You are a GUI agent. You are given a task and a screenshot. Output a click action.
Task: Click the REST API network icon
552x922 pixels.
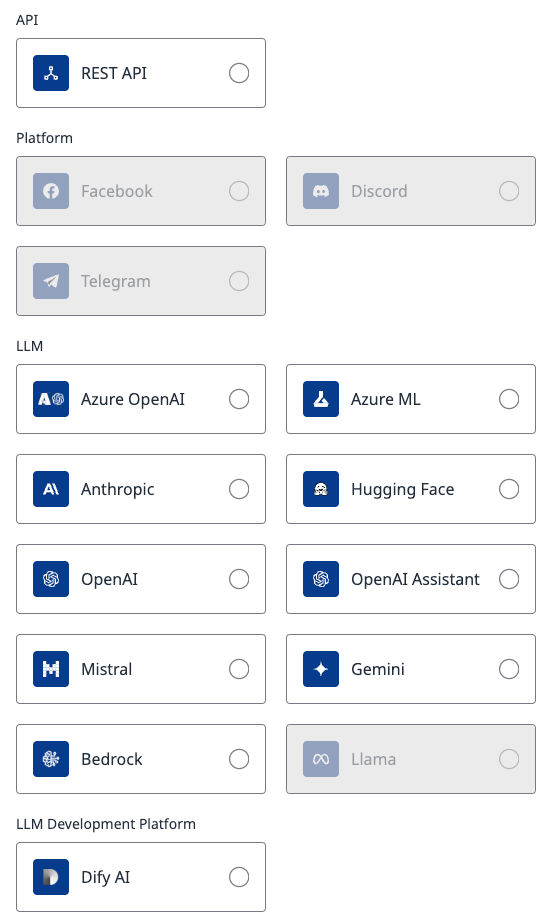[x=51, y=74]
